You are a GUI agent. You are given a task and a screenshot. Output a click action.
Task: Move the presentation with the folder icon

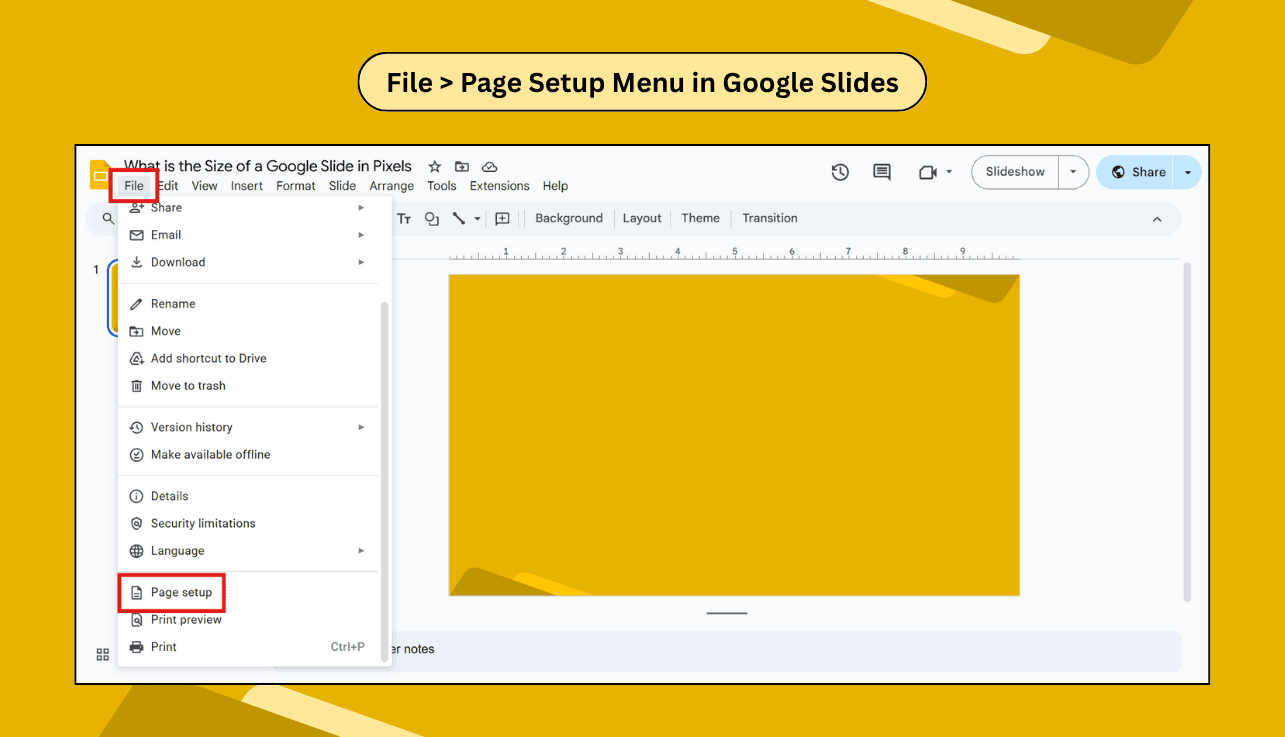[461, 166]
